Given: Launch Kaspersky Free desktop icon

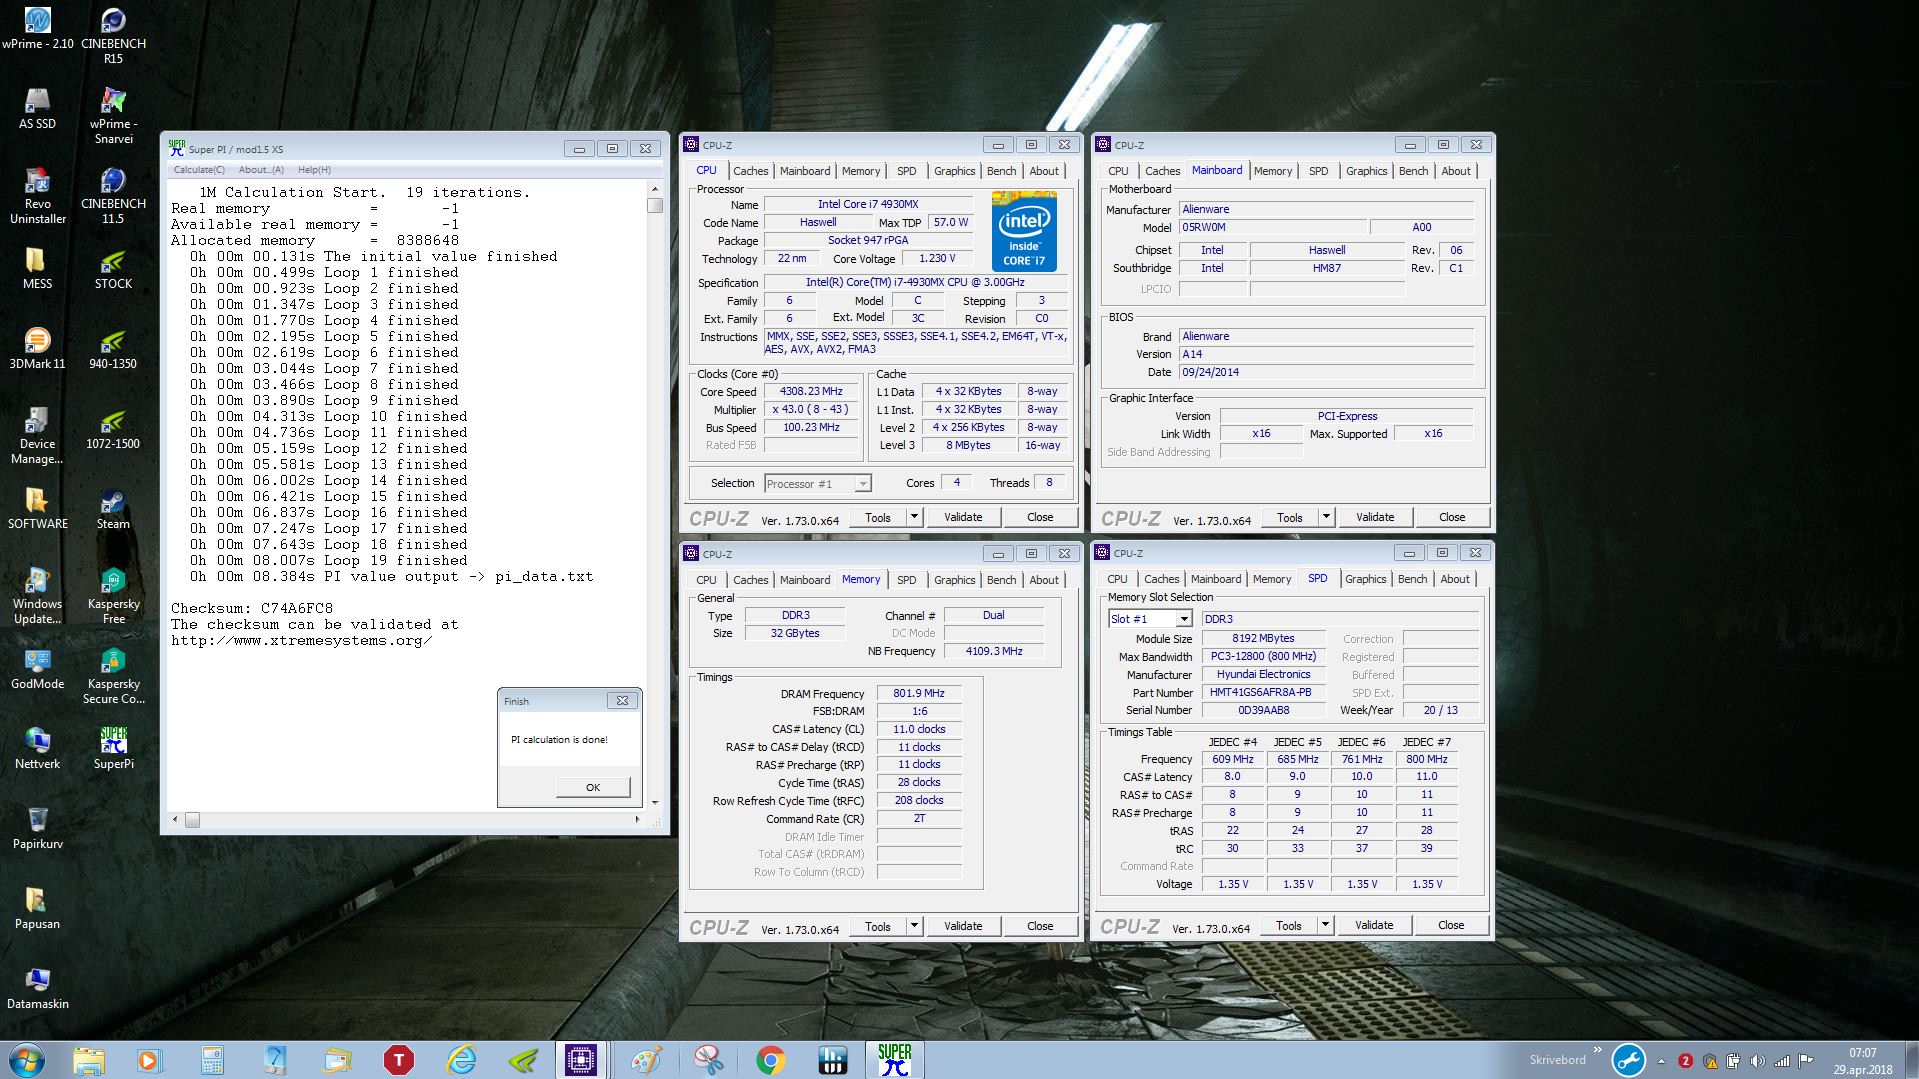Looking at the screenshot, I should click(113, 595).
